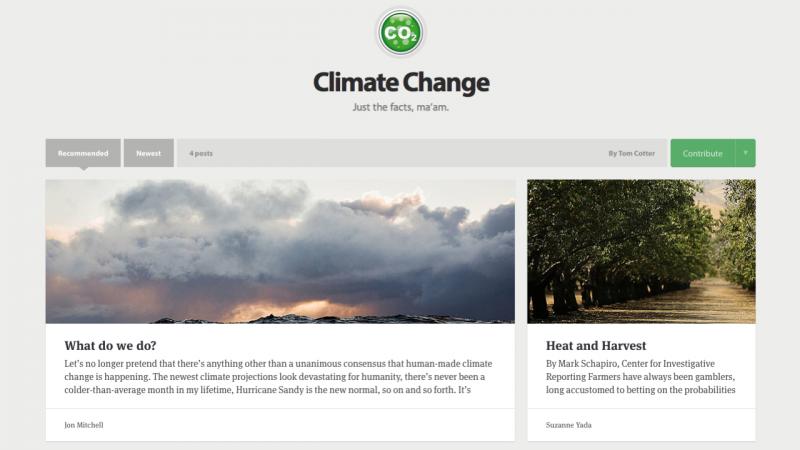Open the Contribute dropdown arrow
The height and width of the screenshot is (450, 800).
(x=745, y=153)
